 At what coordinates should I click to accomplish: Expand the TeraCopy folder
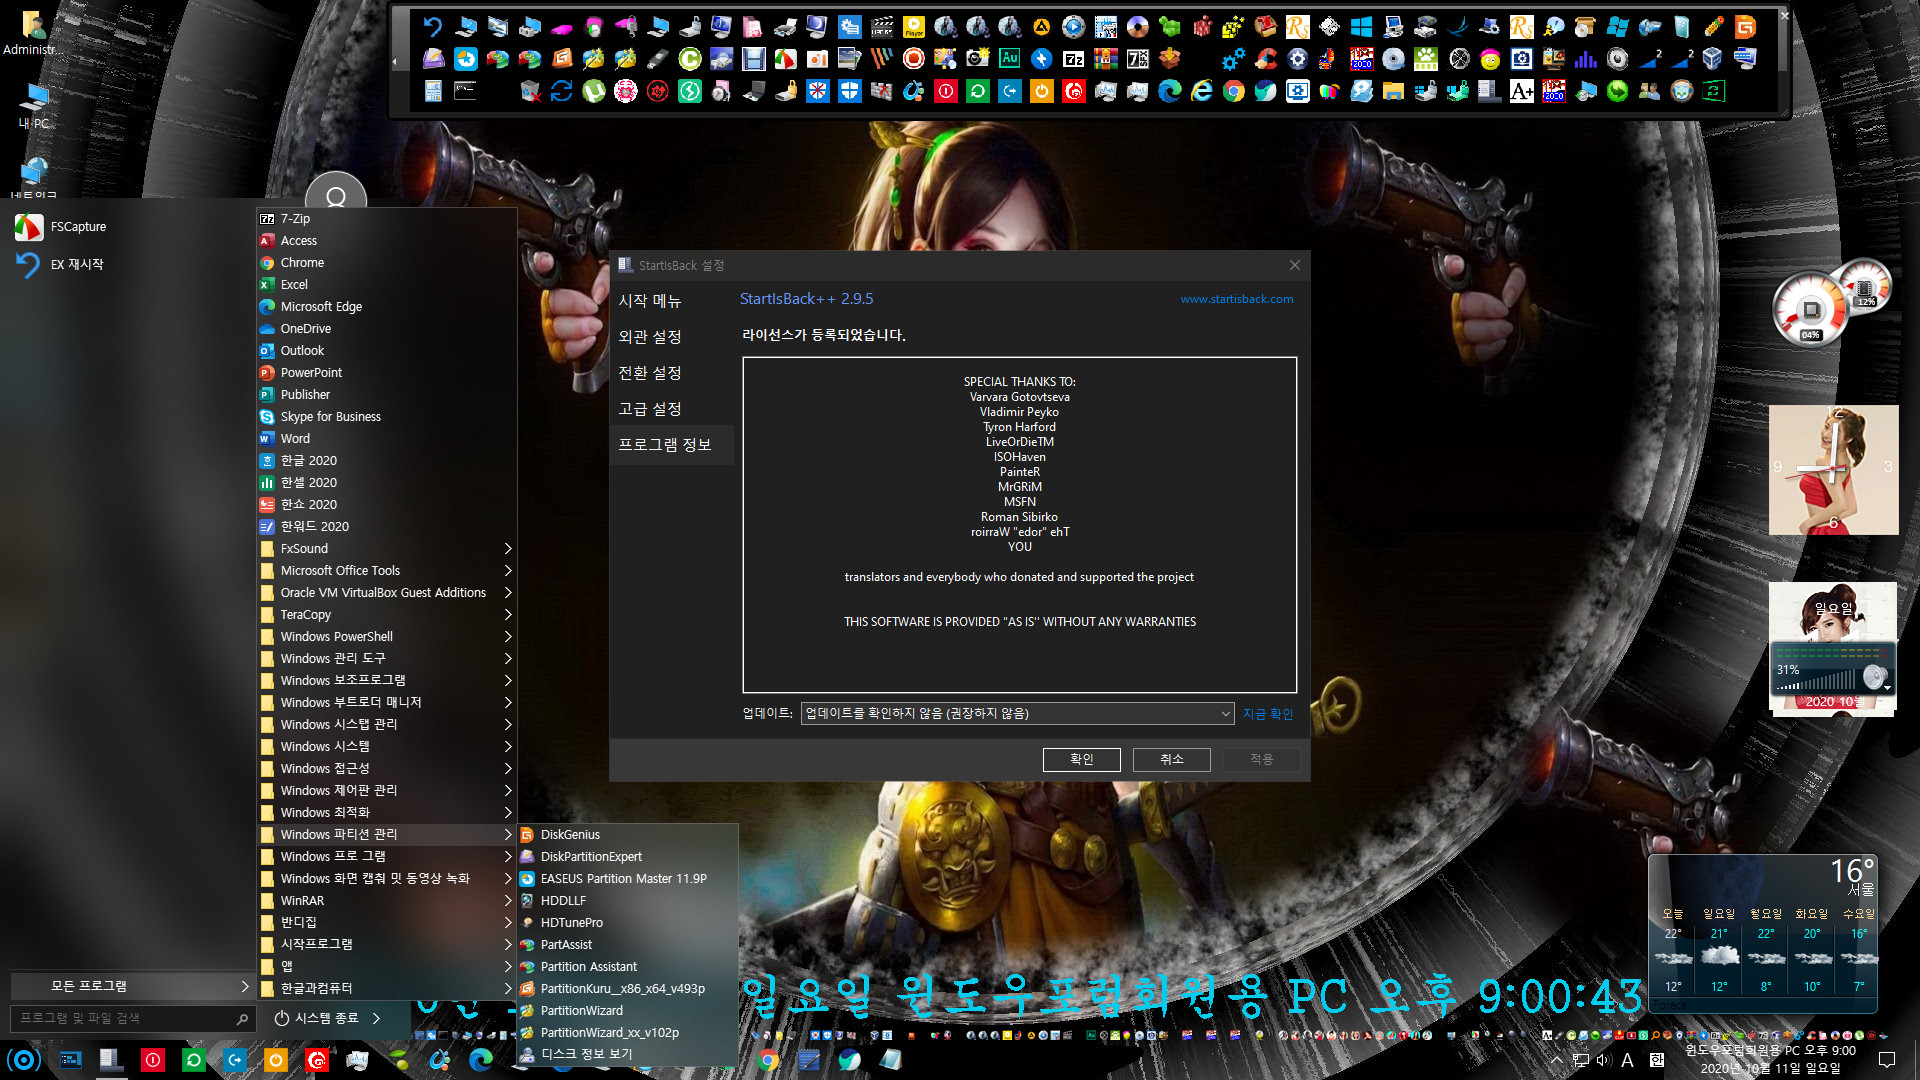point(386,614)
